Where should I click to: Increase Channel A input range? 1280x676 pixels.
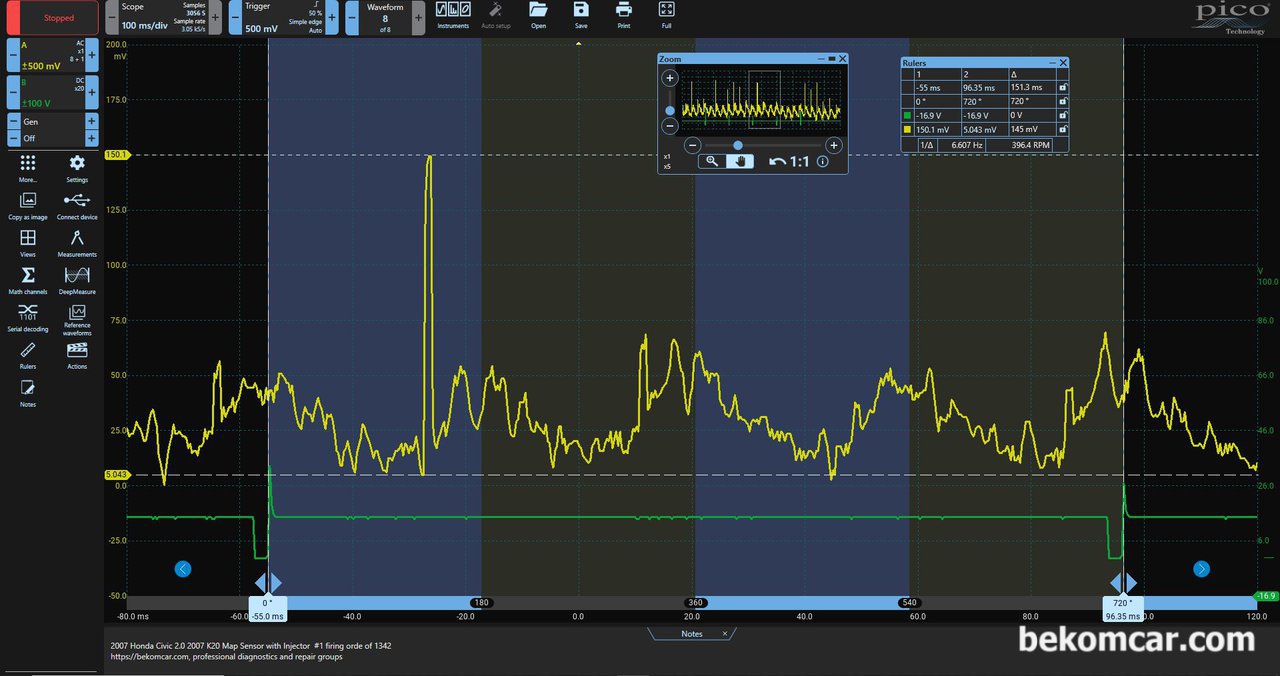pyautogui.click(x=92, y=55)
